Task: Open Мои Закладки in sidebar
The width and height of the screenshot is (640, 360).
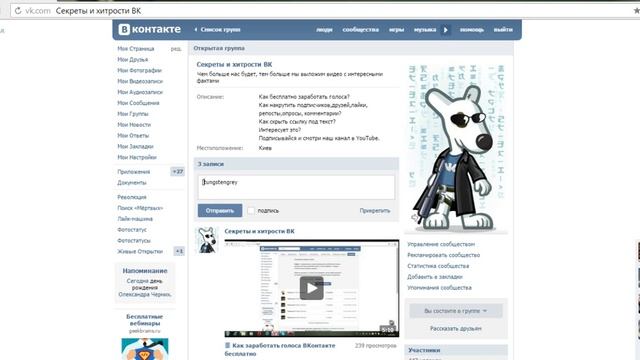Action: (136, 147)
